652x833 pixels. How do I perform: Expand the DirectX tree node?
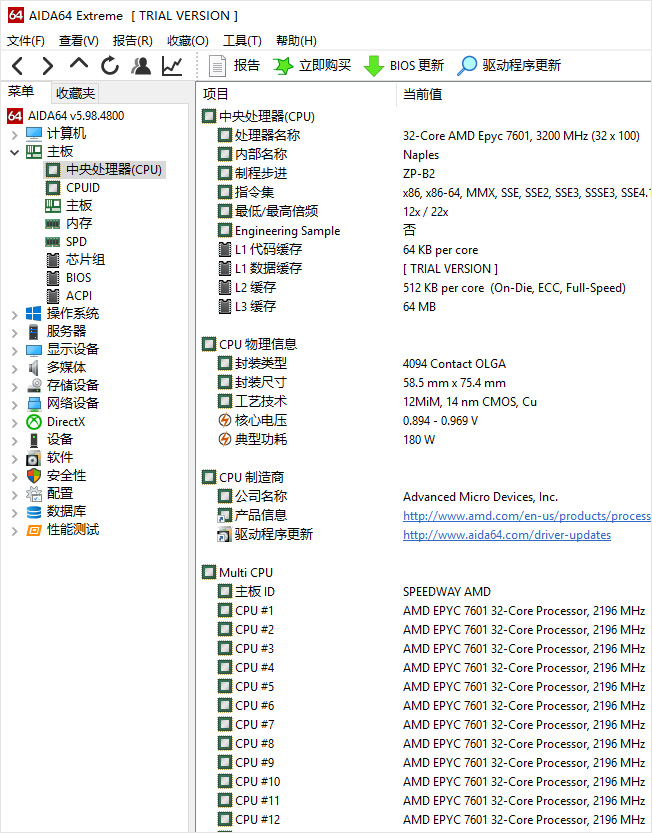[14, 423]
